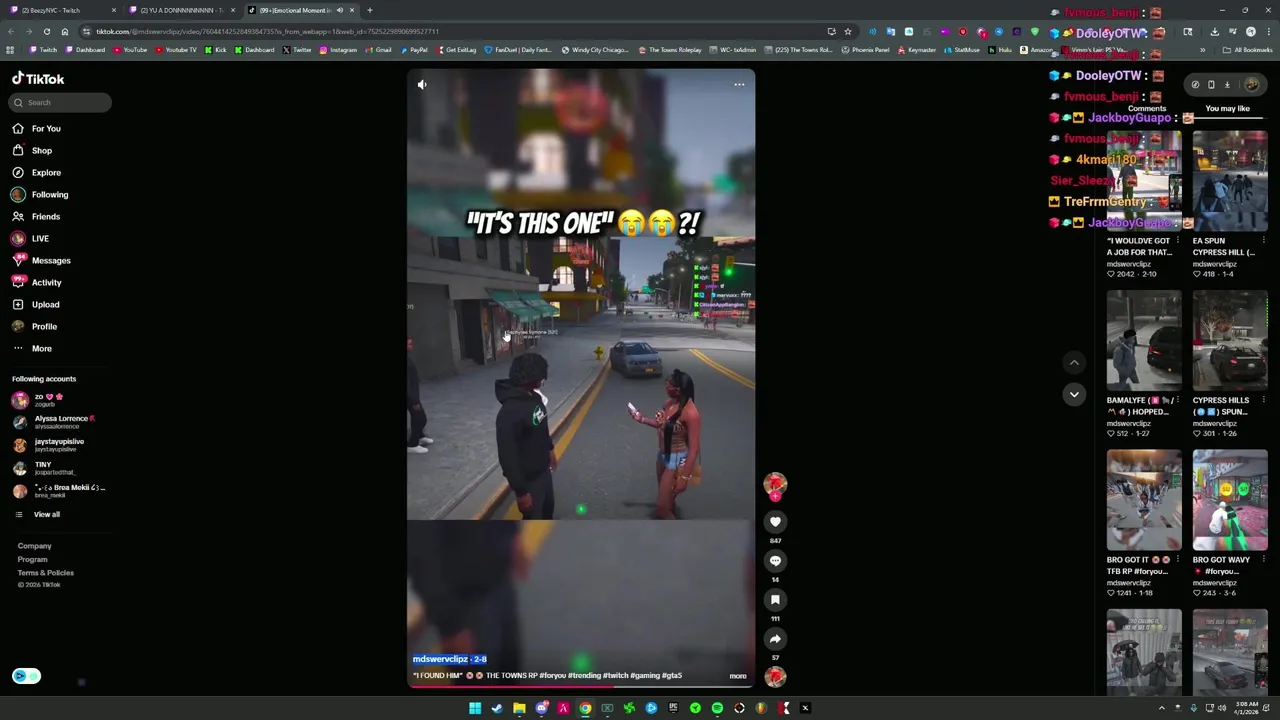Open the 'BRO GOT WAVY' video thumbnail
1280x720 pixels.
1230,500
